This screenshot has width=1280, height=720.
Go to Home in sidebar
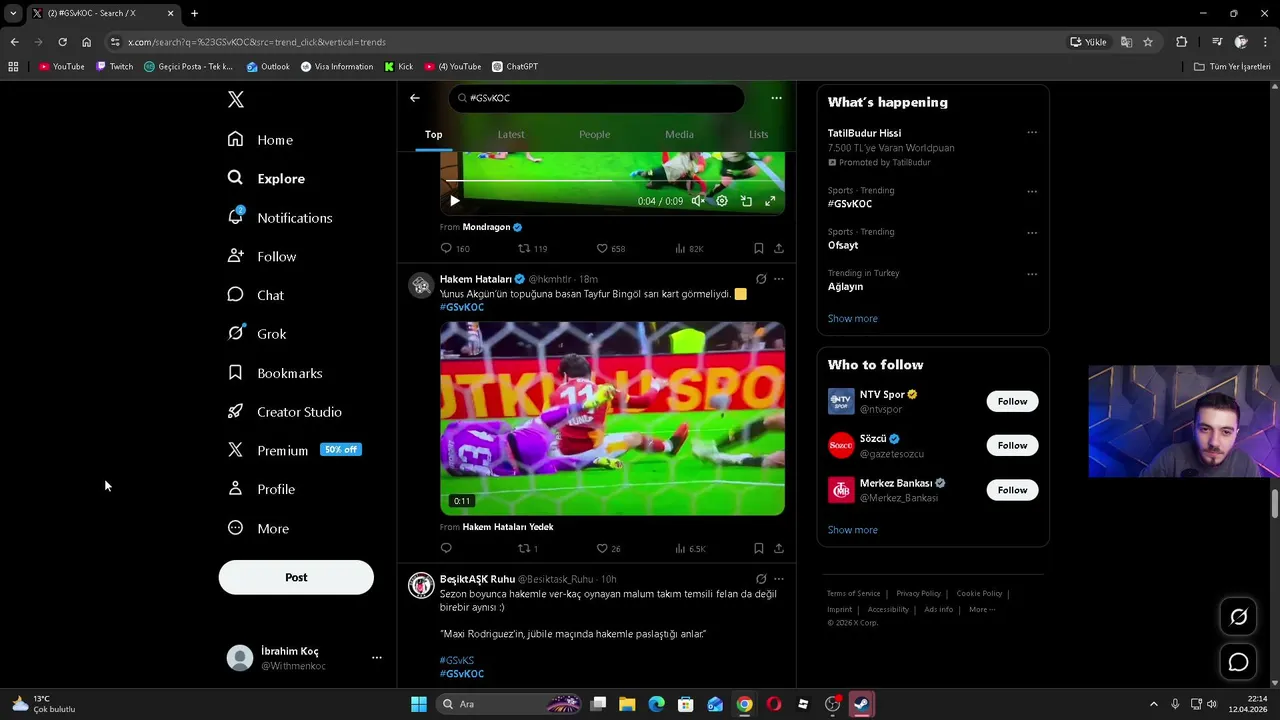[x=260, y=140]
